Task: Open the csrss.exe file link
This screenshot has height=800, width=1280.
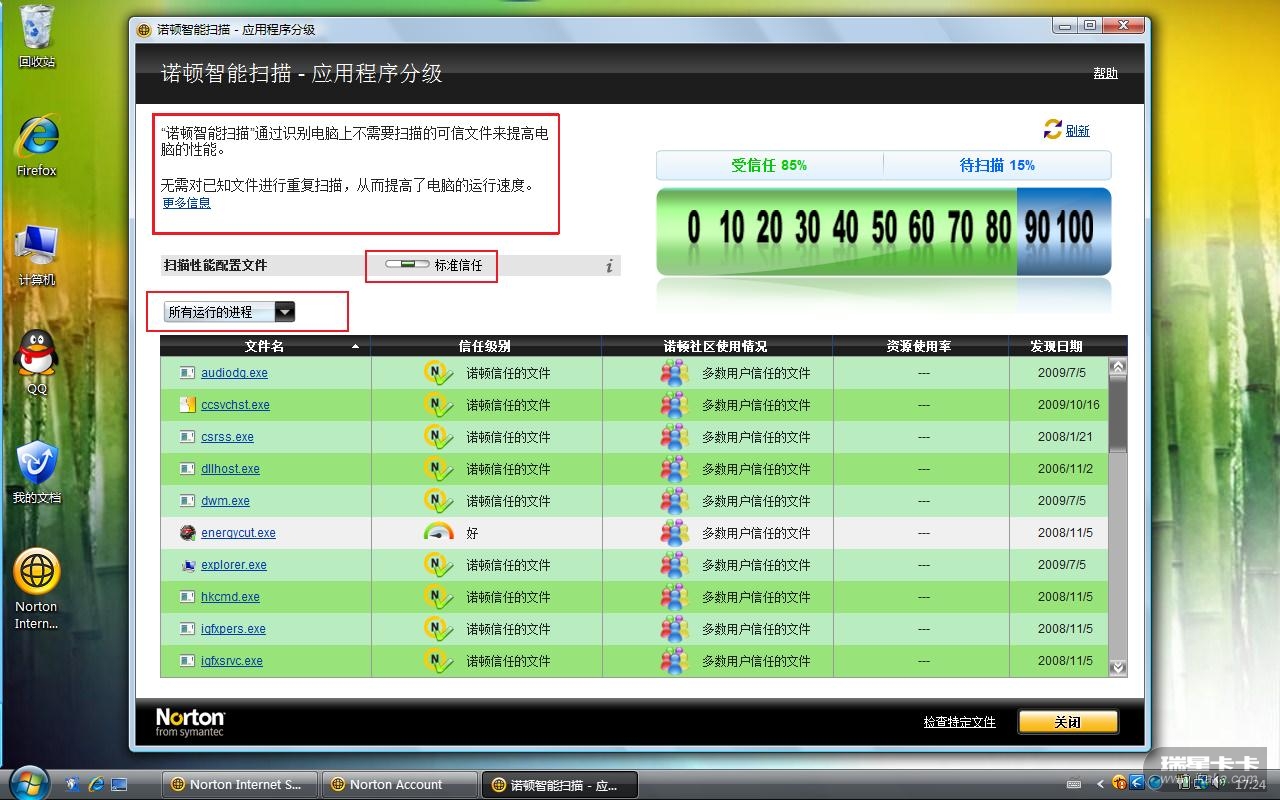Action: coord(227,437)
